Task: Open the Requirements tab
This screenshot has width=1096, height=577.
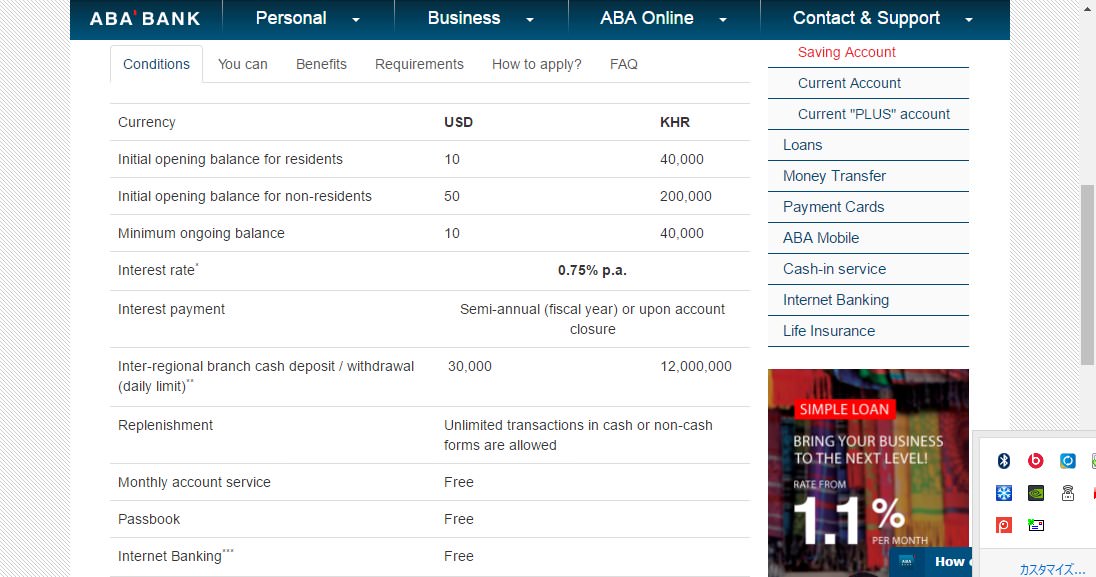Action: 419,64
